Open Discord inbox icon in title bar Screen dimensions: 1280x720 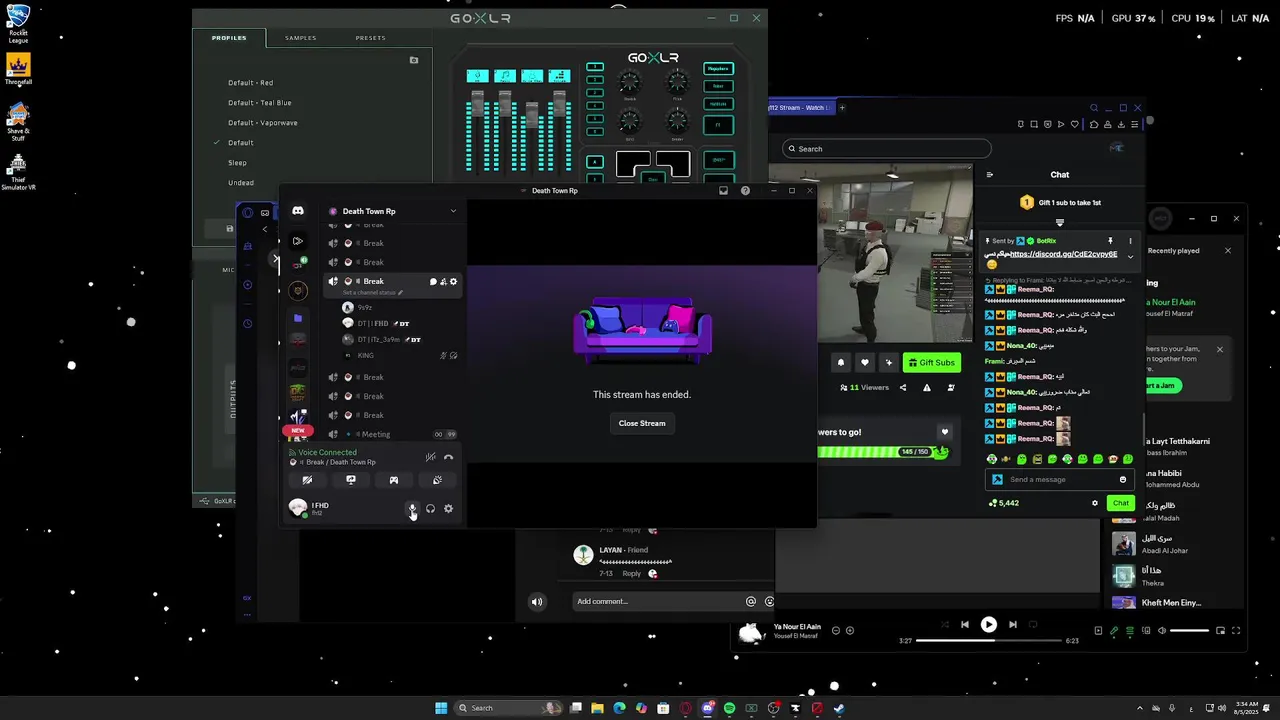tap(723, 190)
